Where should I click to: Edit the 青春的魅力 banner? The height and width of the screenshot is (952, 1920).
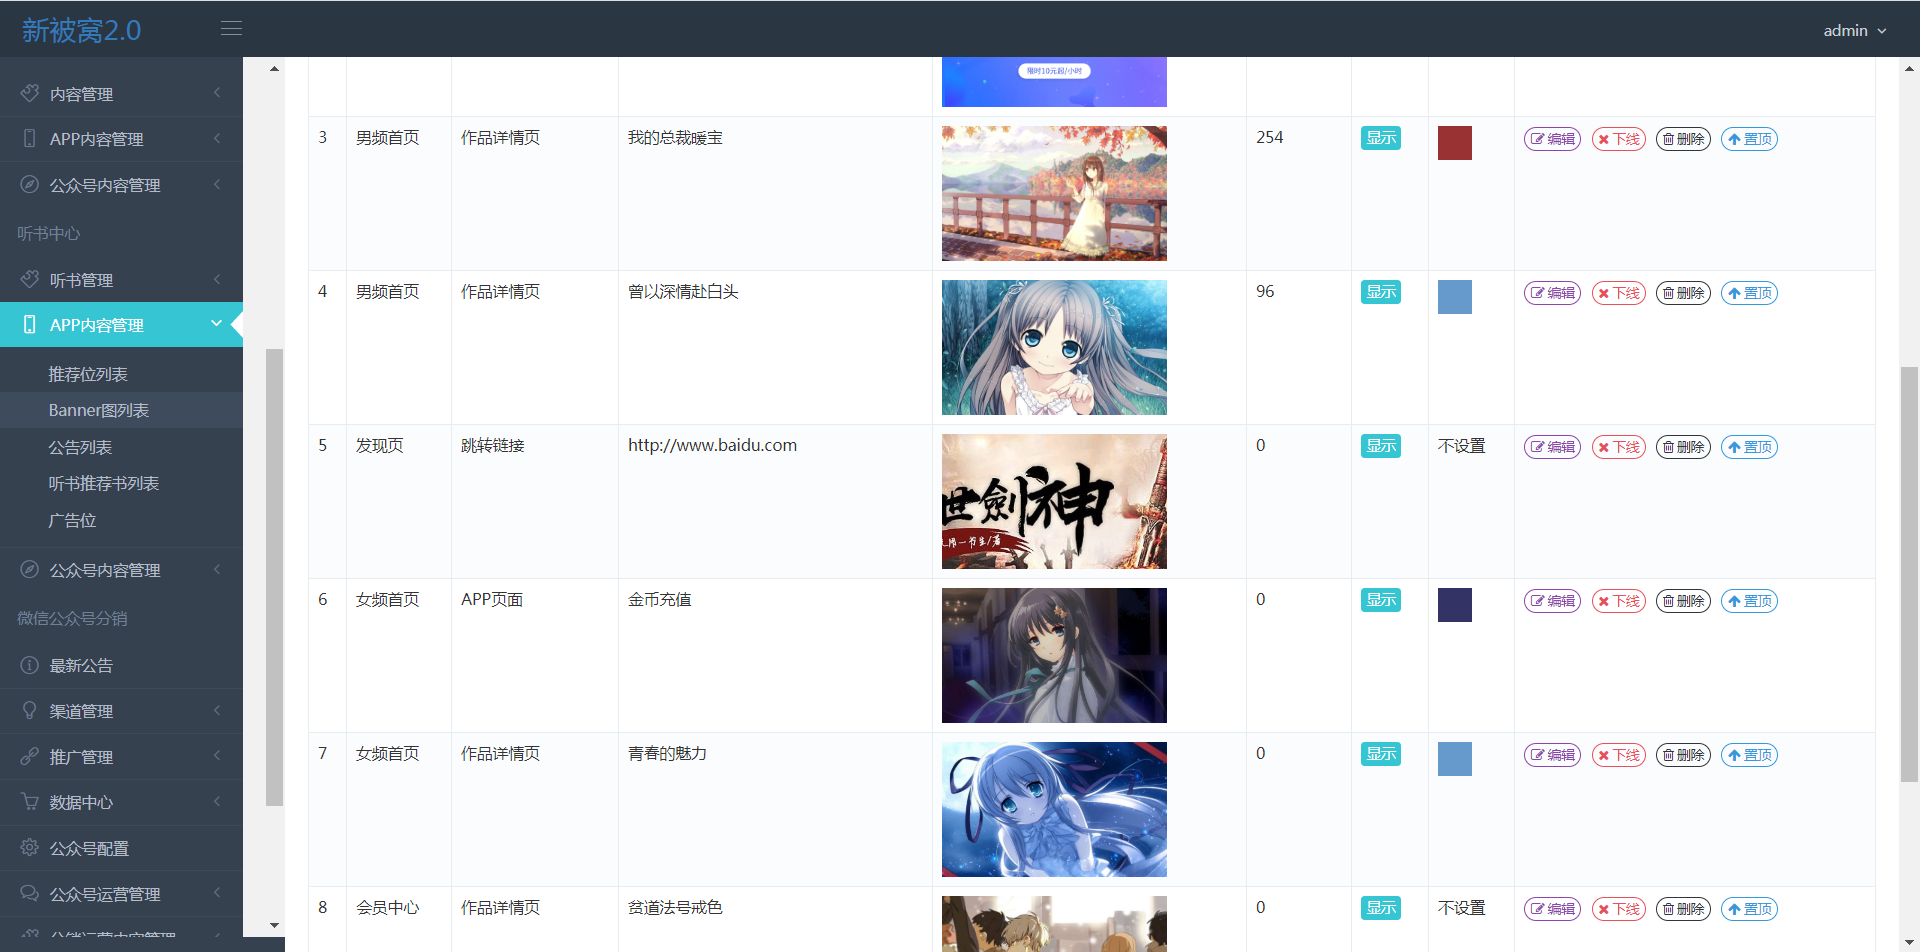pyautogui.click(x=1552, y=755)
